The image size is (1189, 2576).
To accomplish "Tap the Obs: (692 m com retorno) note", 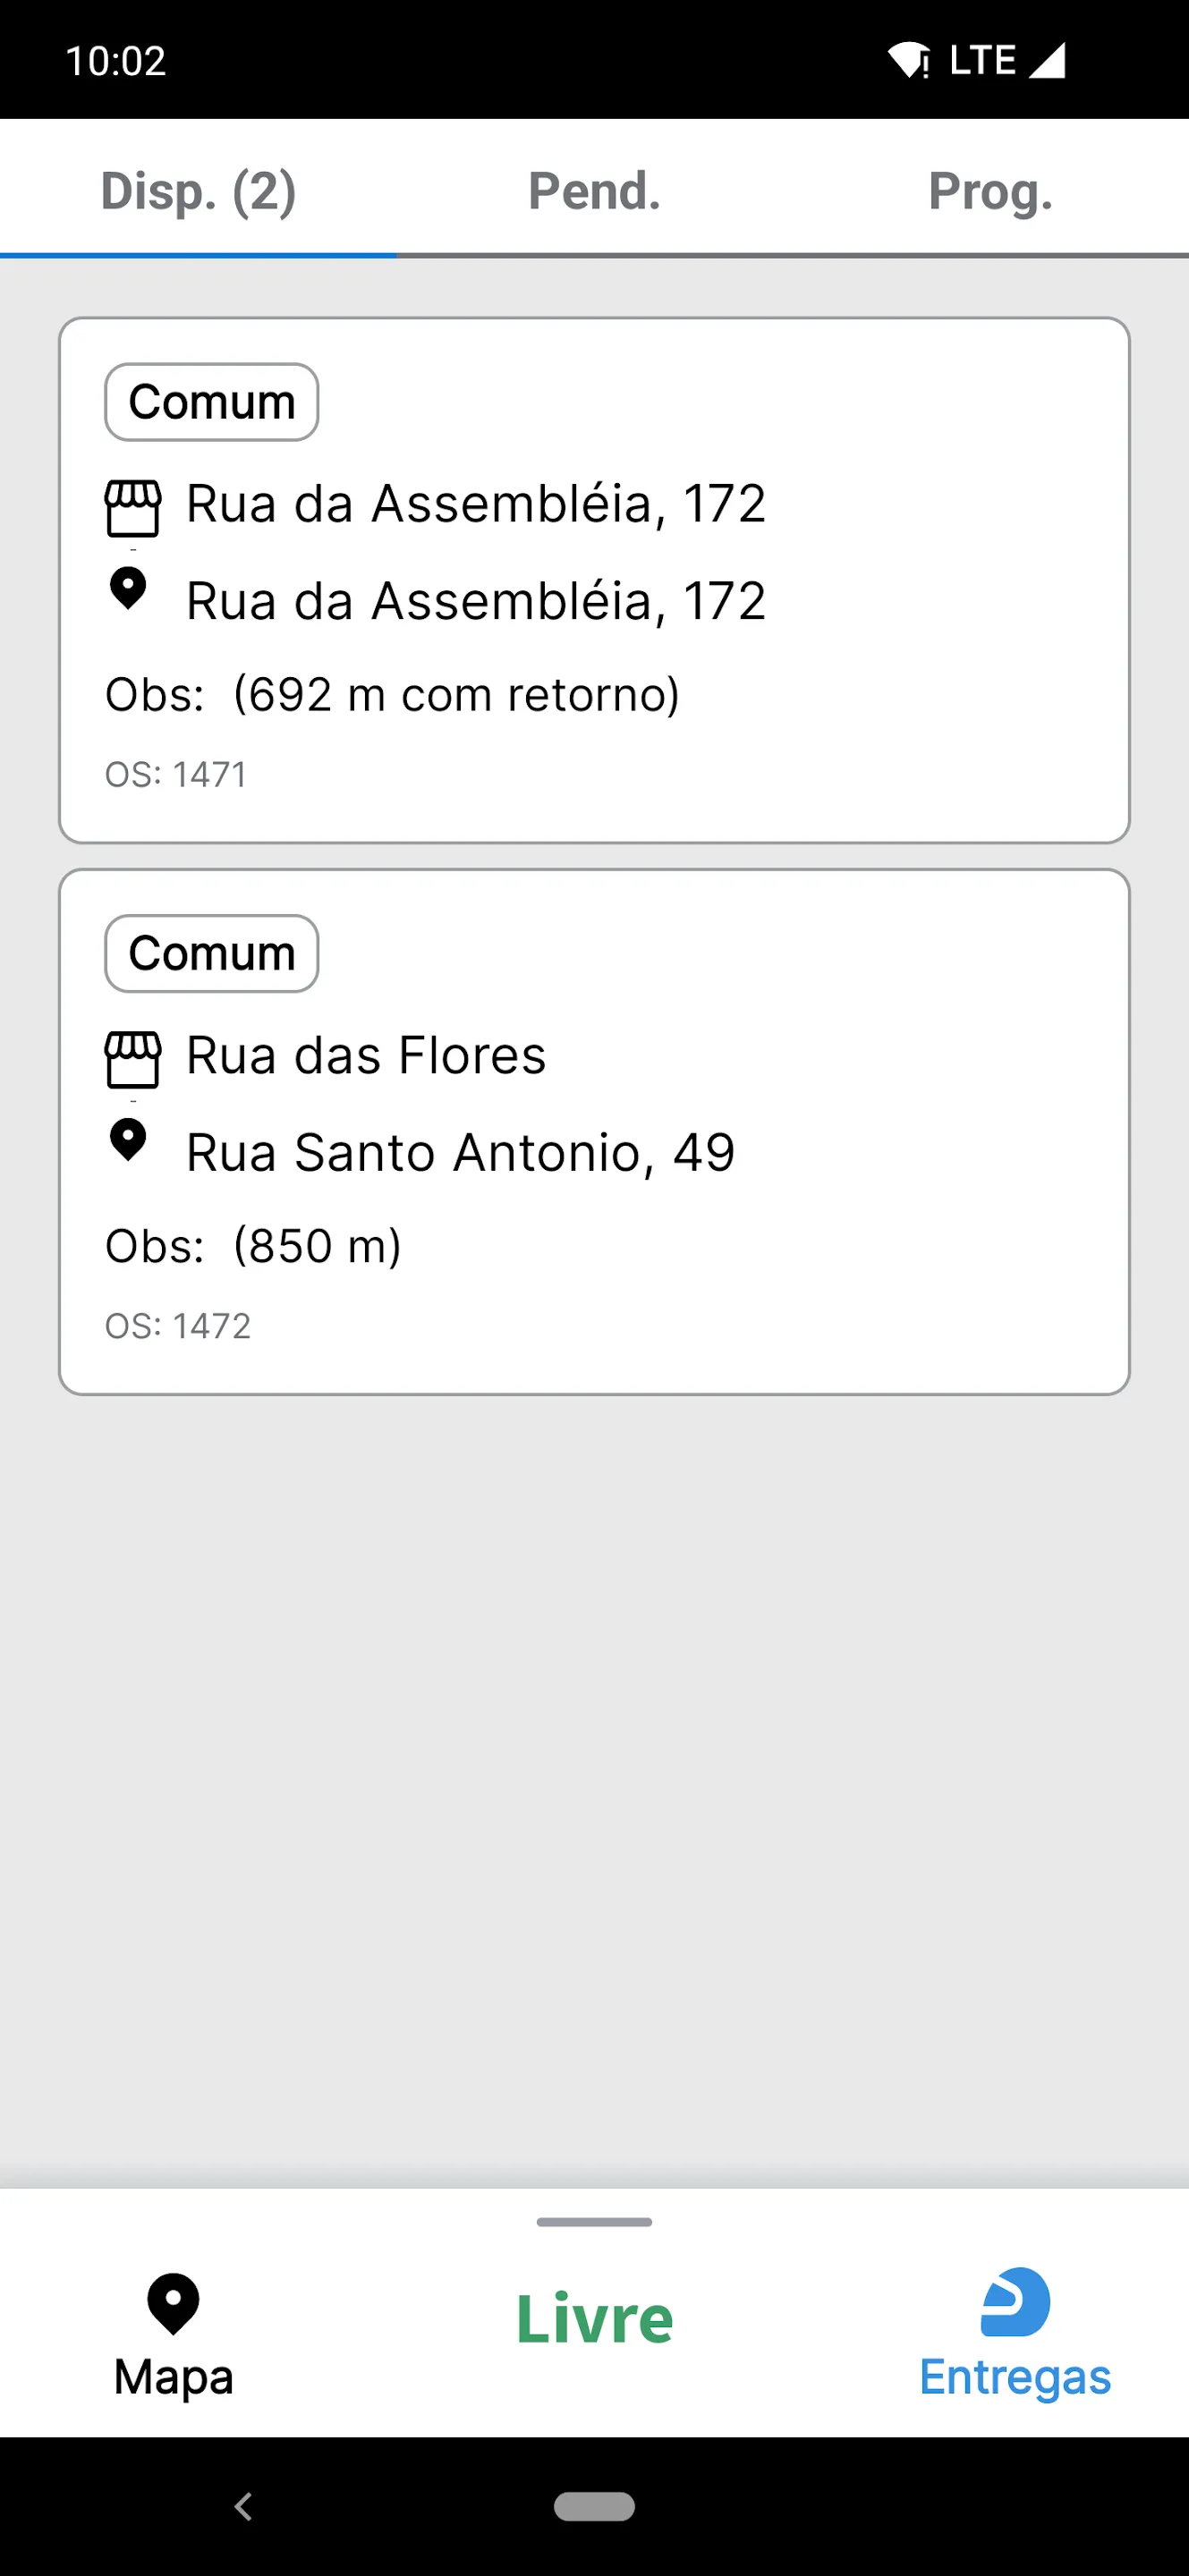I will coord(392,695).
